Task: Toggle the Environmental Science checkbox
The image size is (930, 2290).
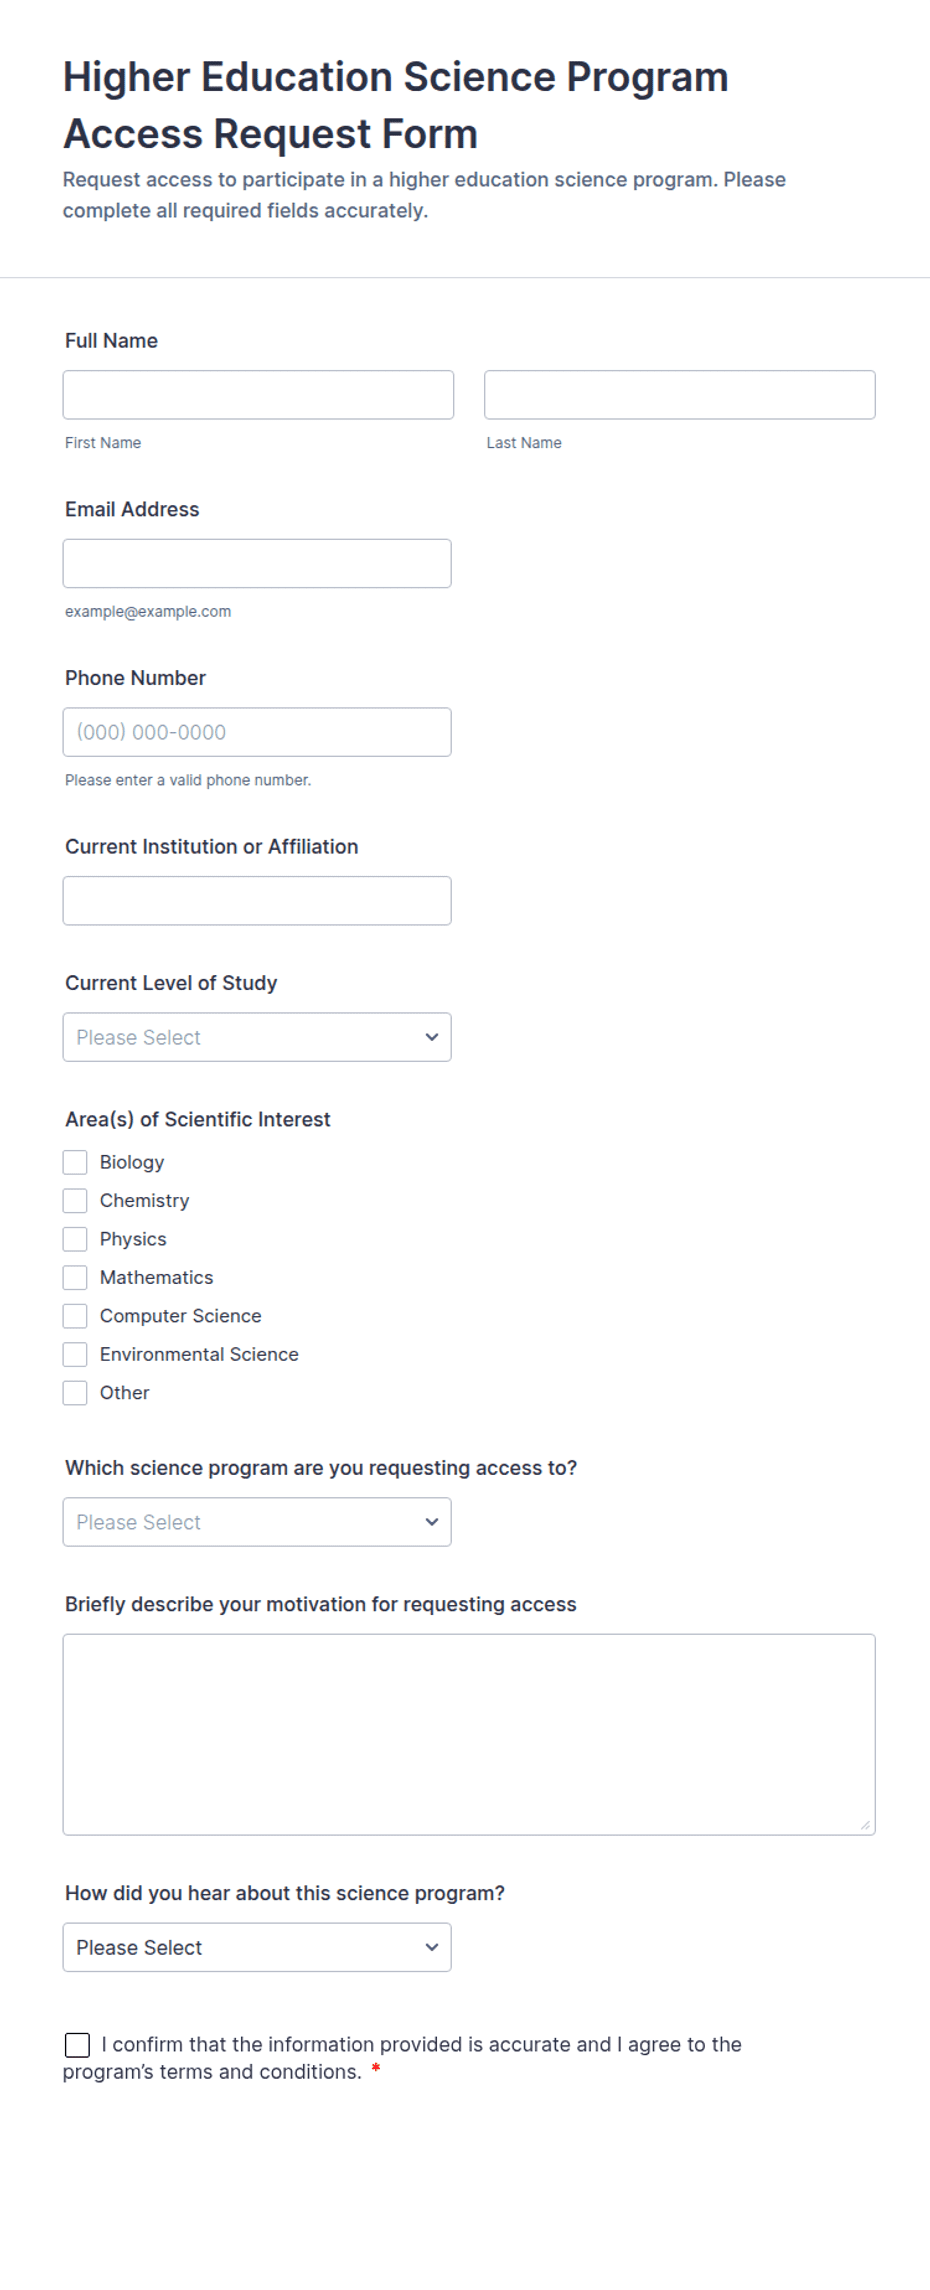Action: pos(75,1355)
